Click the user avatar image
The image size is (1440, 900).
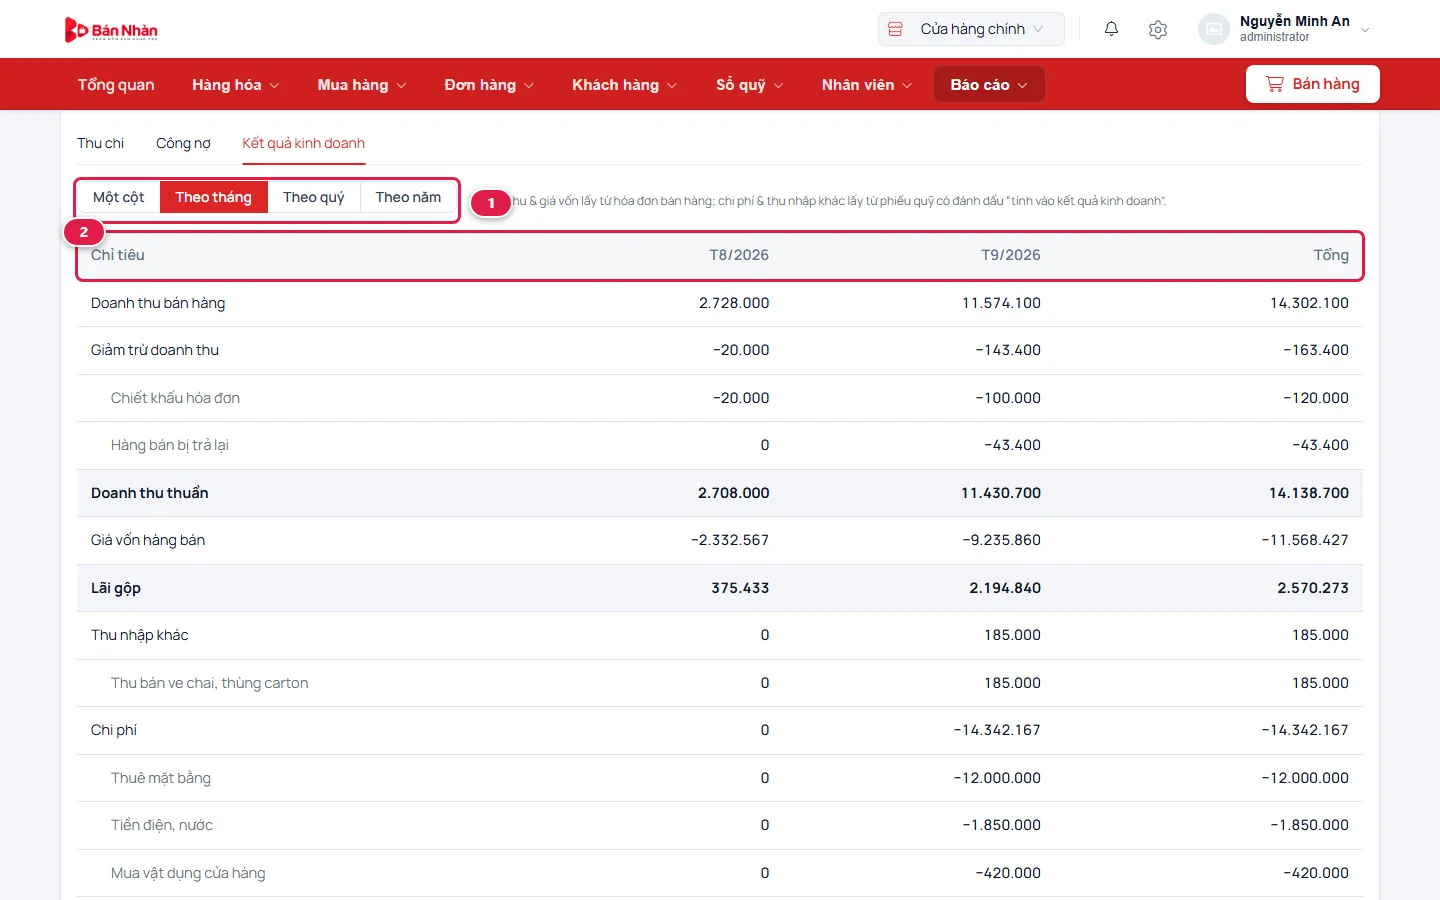click(1214, 29)
